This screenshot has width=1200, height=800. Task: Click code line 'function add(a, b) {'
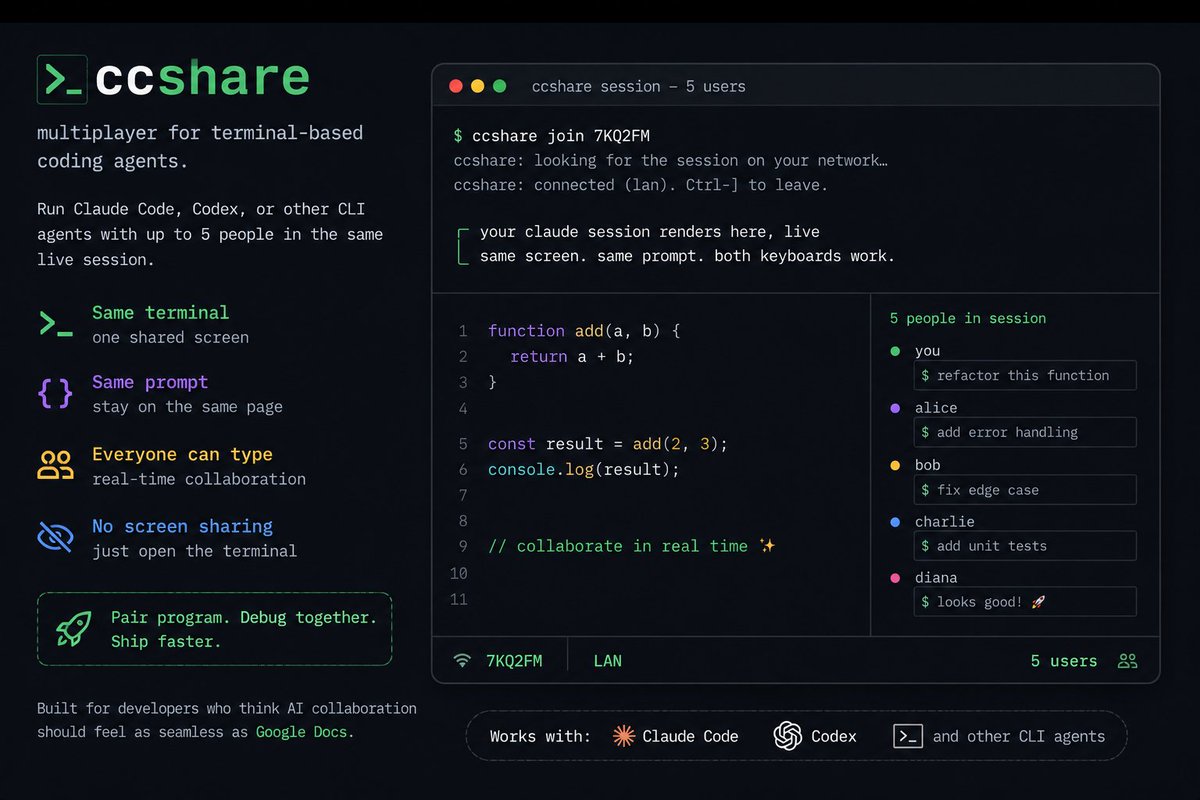pyautogui.click(x=584, y=330)
